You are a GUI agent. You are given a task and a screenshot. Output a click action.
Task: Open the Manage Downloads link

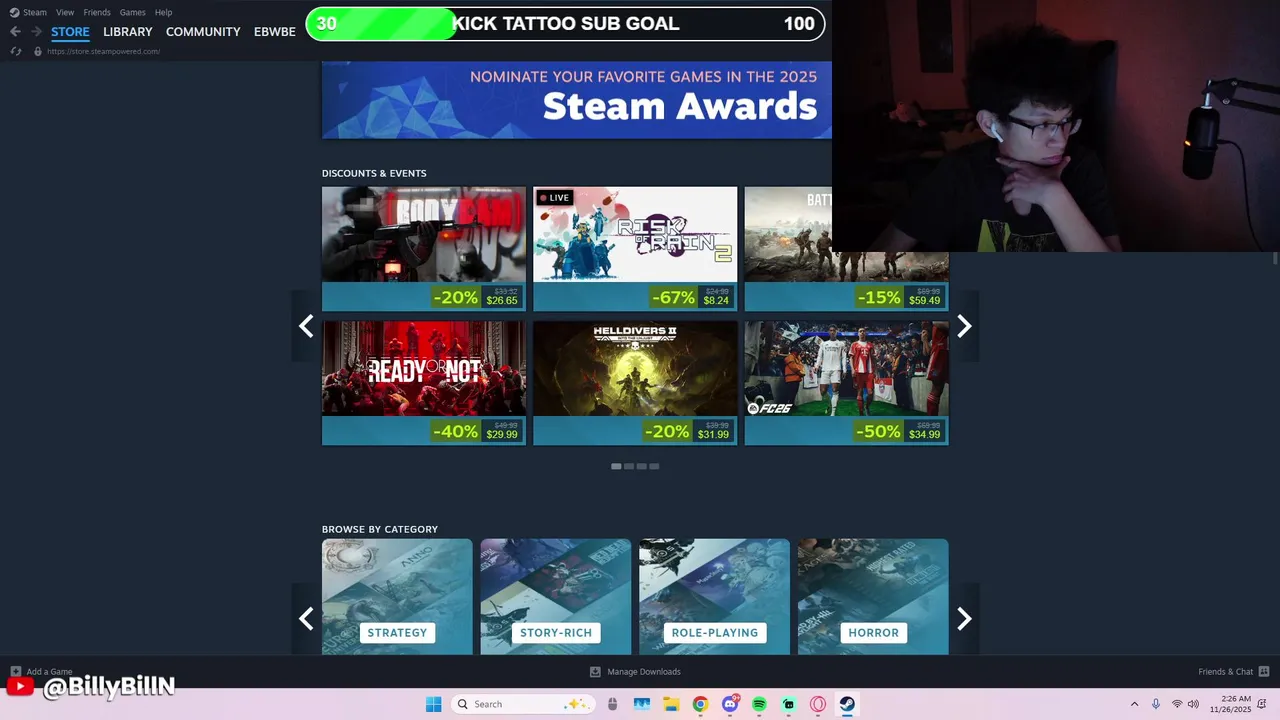point(644,672)
